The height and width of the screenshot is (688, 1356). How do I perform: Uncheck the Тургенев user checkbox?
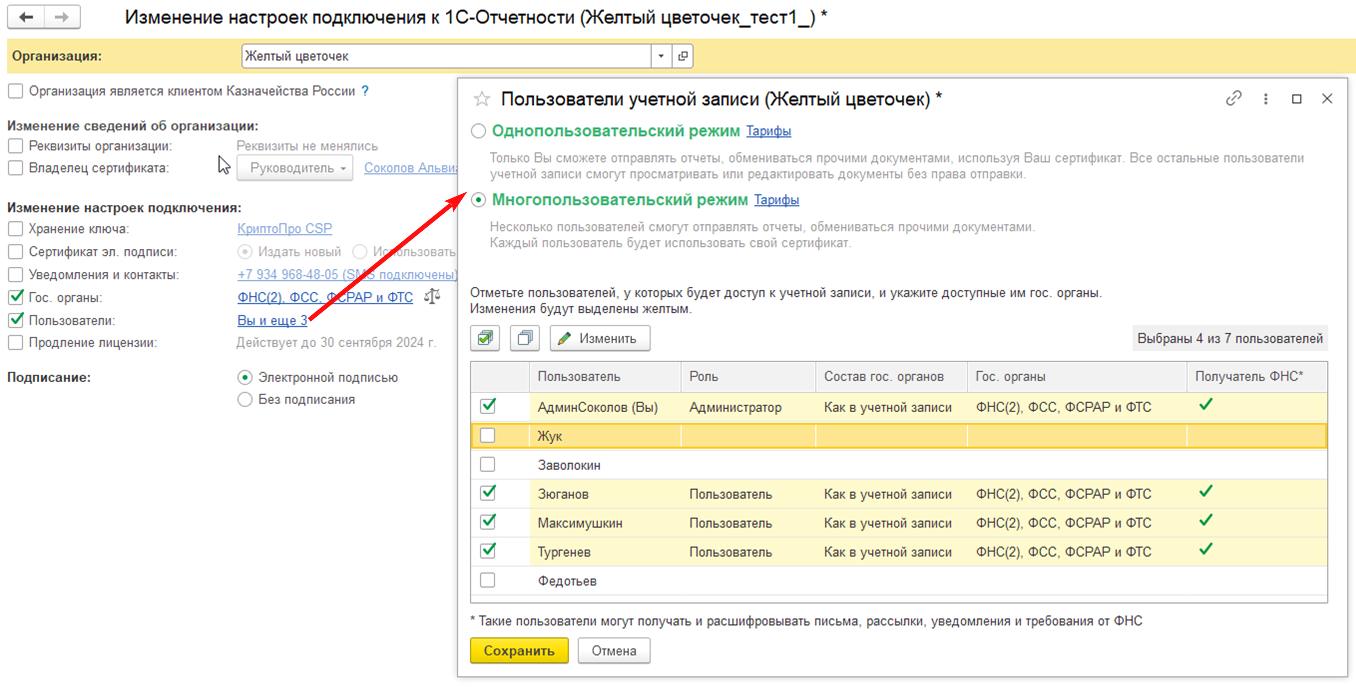[488, 552]
